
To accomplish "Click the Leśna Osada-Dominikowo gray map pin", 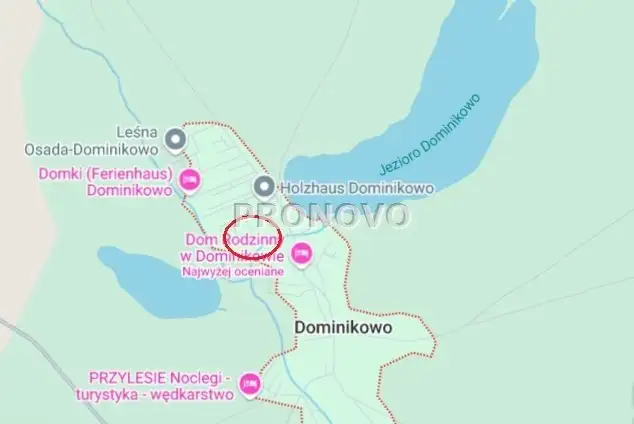I will click(x=175, y=140).
